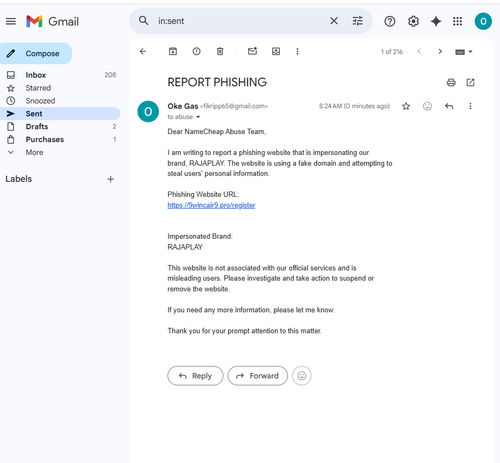Go to the older message arrow

440,51
